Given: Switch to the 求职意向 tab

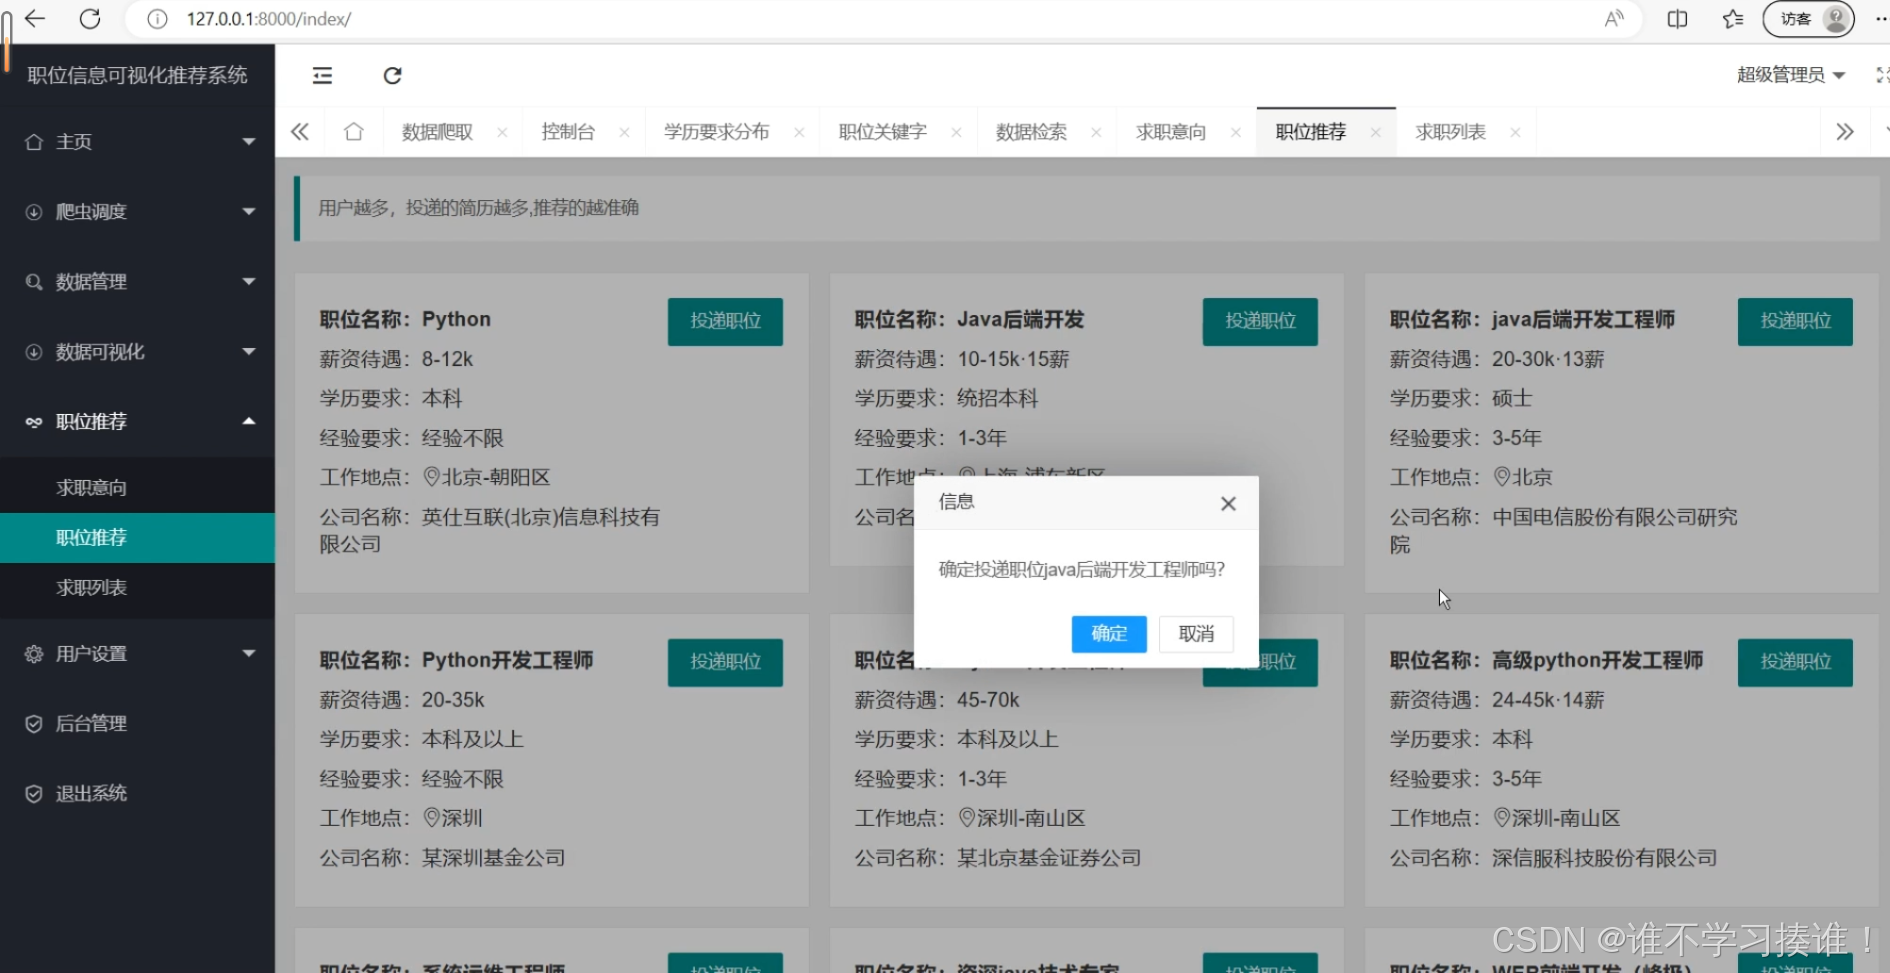Looking at the screenshot, I should (x=1171, y=132).
